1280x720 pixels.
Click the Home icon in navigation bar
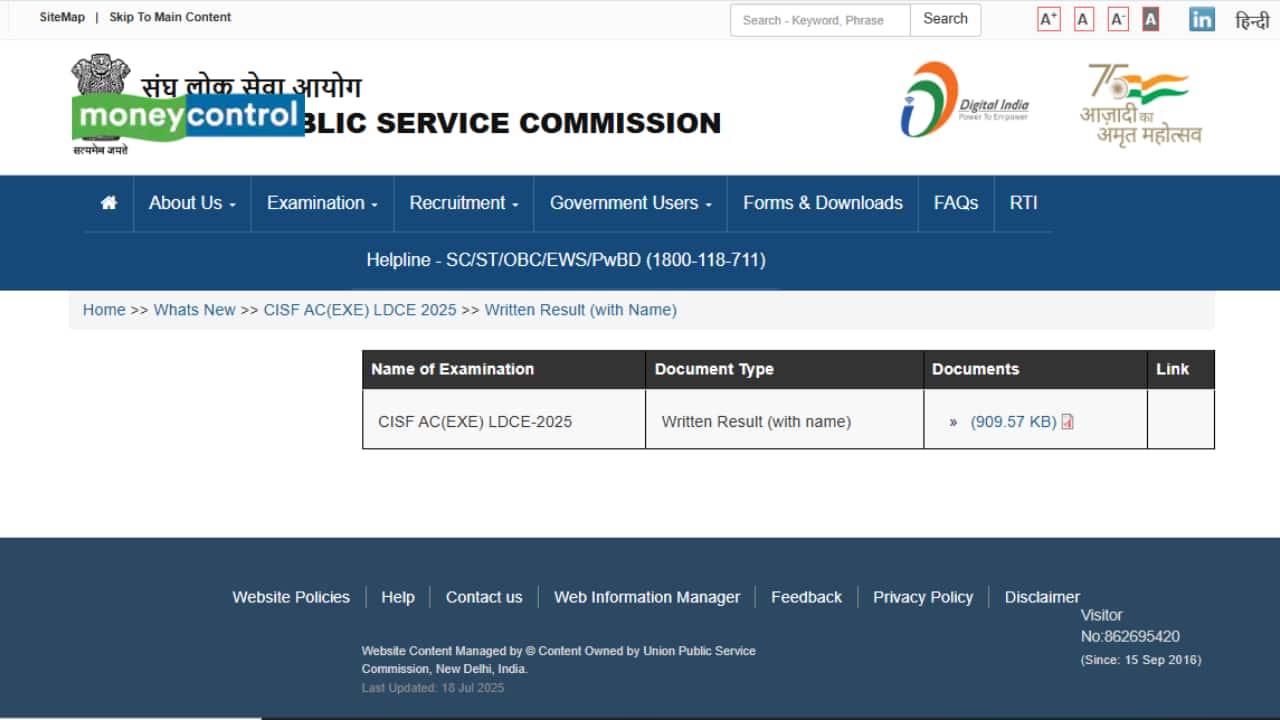pyautogui.click(x=109, y=203)
